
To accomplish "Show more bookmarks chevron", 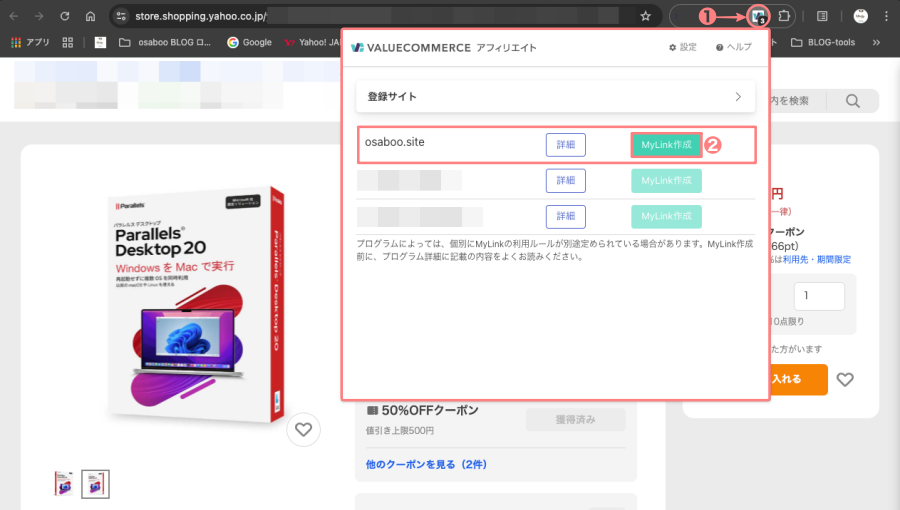I will point(876,42).
